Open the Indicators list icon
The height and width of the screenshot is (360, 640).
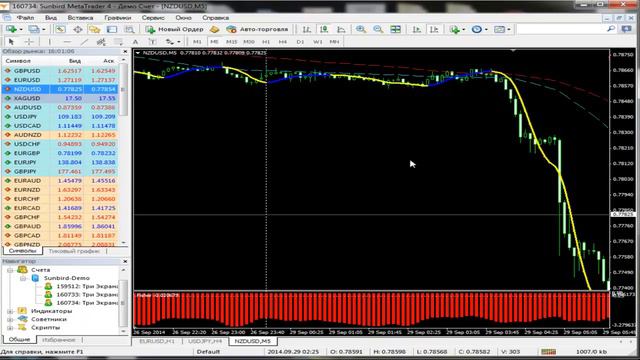coord(454,29)
